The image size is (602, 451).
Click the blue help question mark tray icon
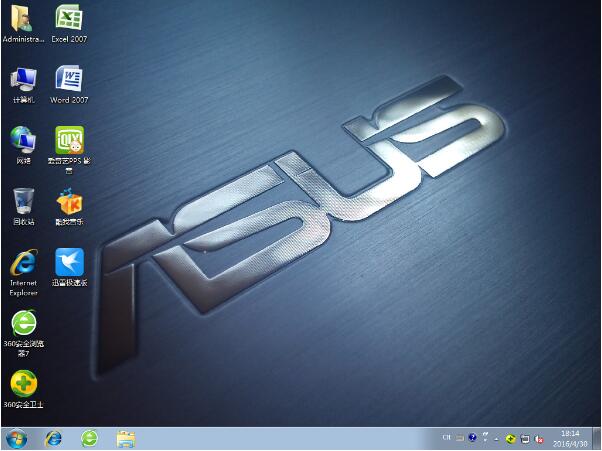473,438
